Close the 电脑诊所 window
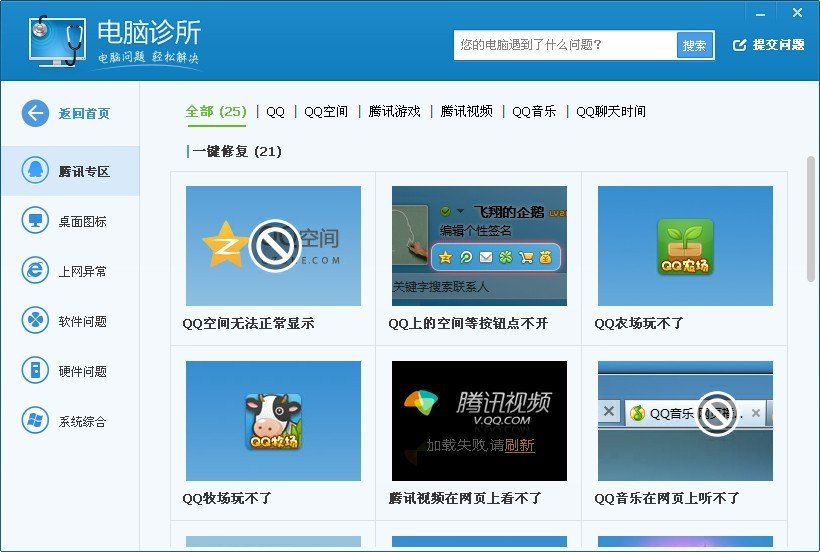The image size is (820, 552). coord(797,13)
